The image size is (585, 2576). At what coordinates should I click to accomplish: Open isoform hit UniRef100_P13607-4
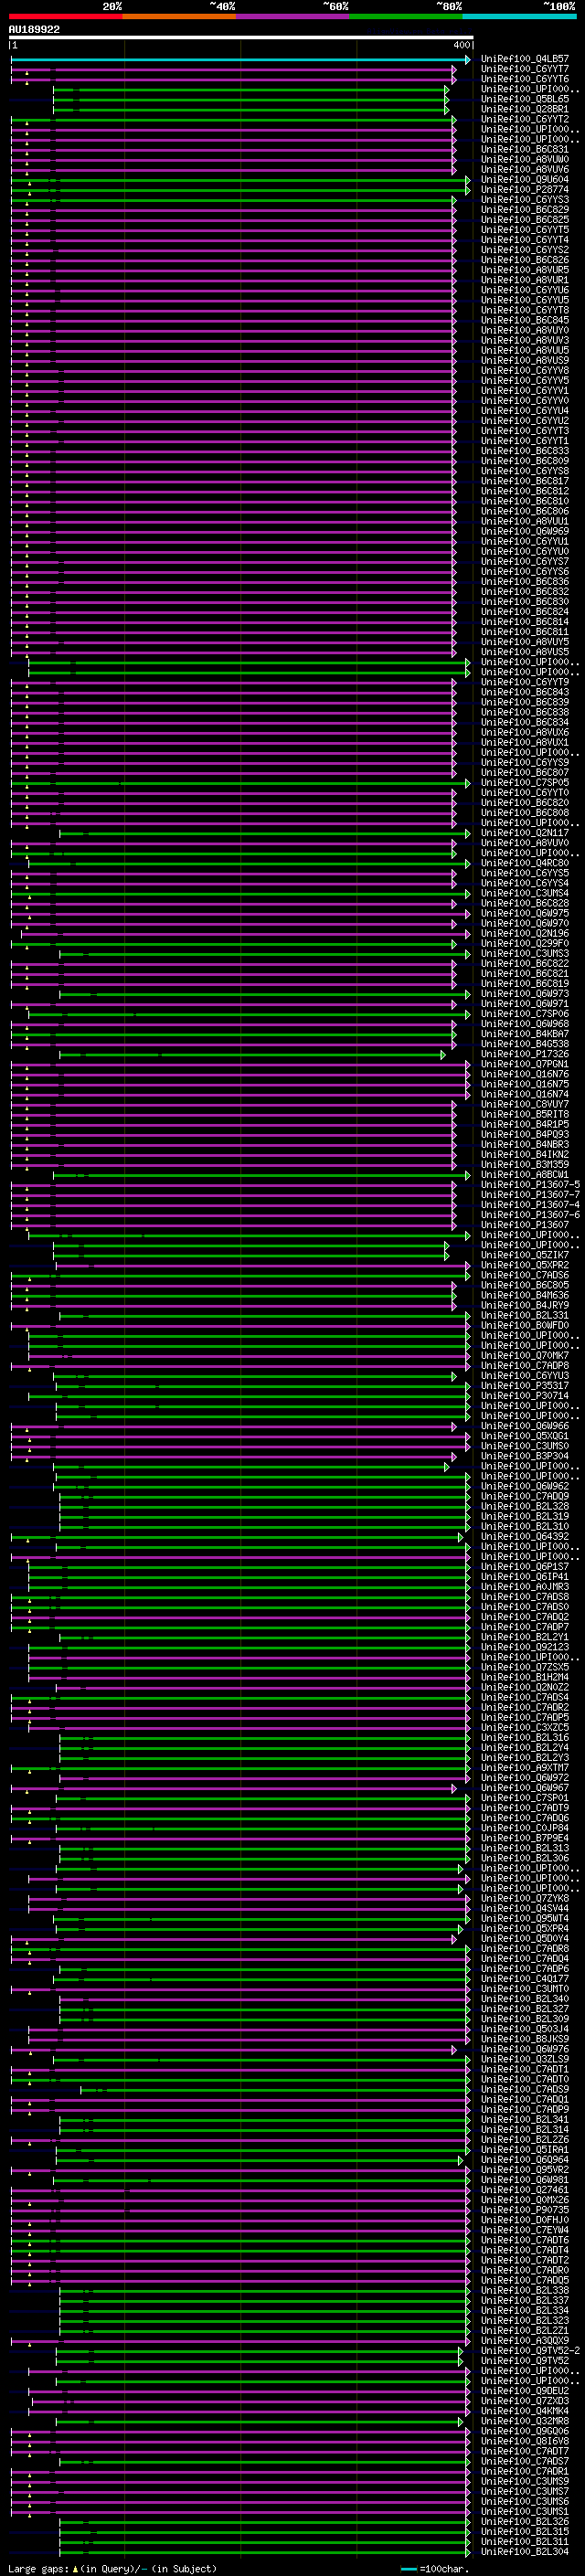tap(530, 1205)
